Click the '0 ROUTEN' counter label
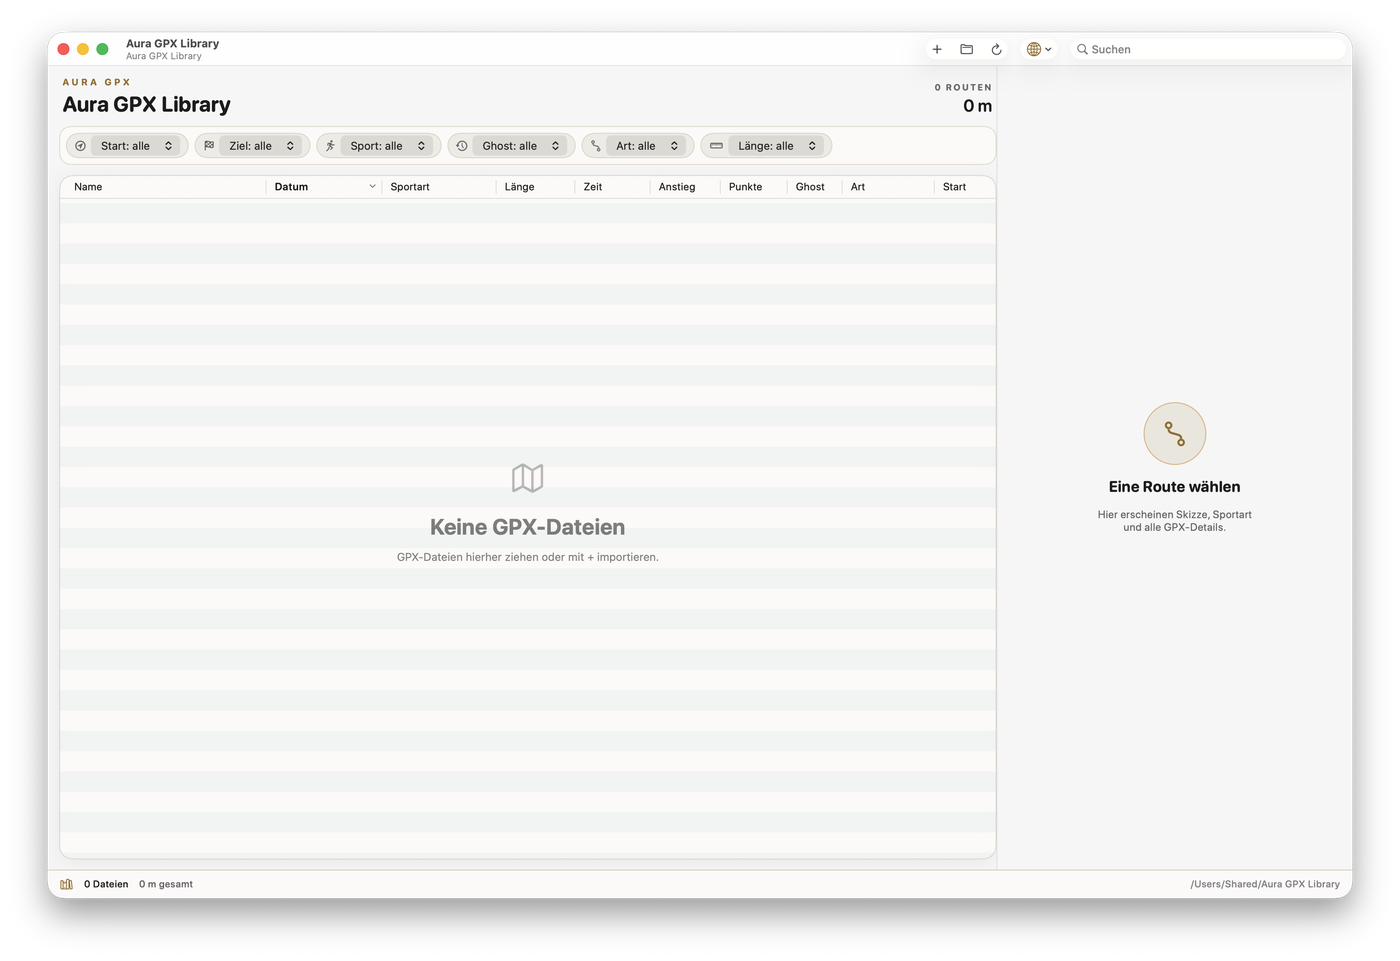Screen dimensions: 1400x961 tap(963, 88)
